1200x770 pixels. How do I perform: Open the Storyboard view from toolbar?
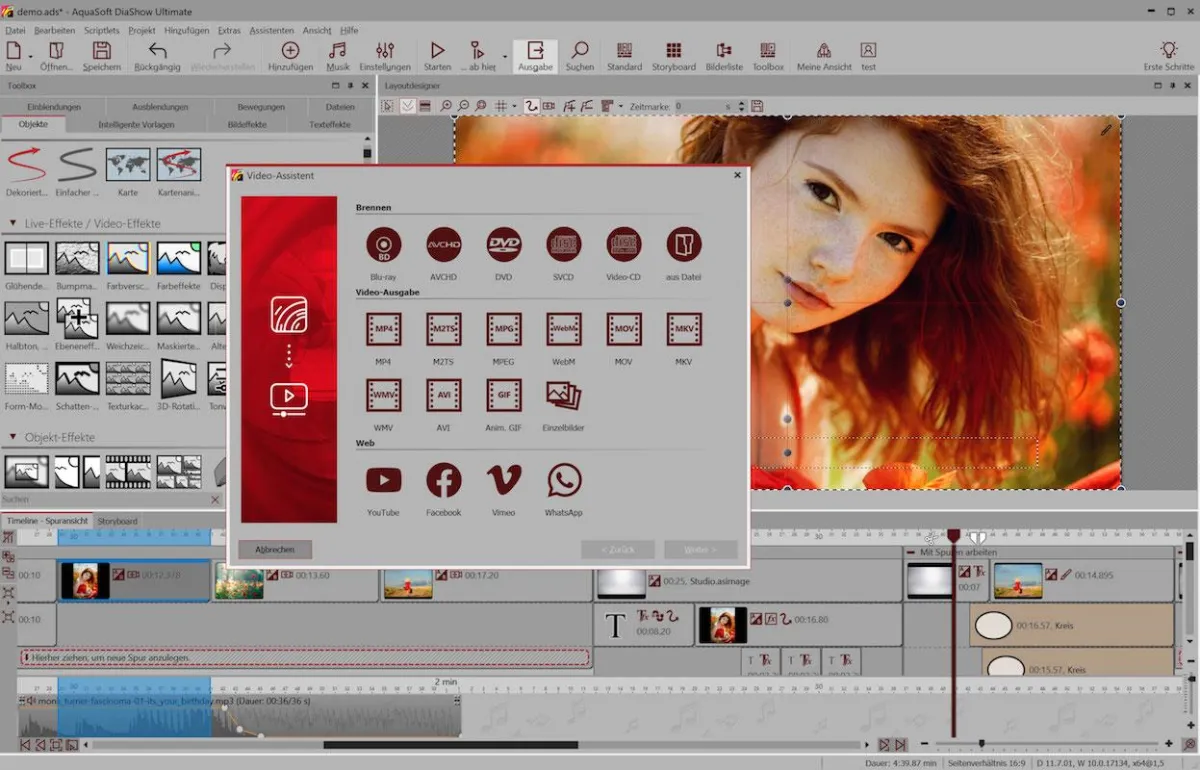tap(673, 51)
